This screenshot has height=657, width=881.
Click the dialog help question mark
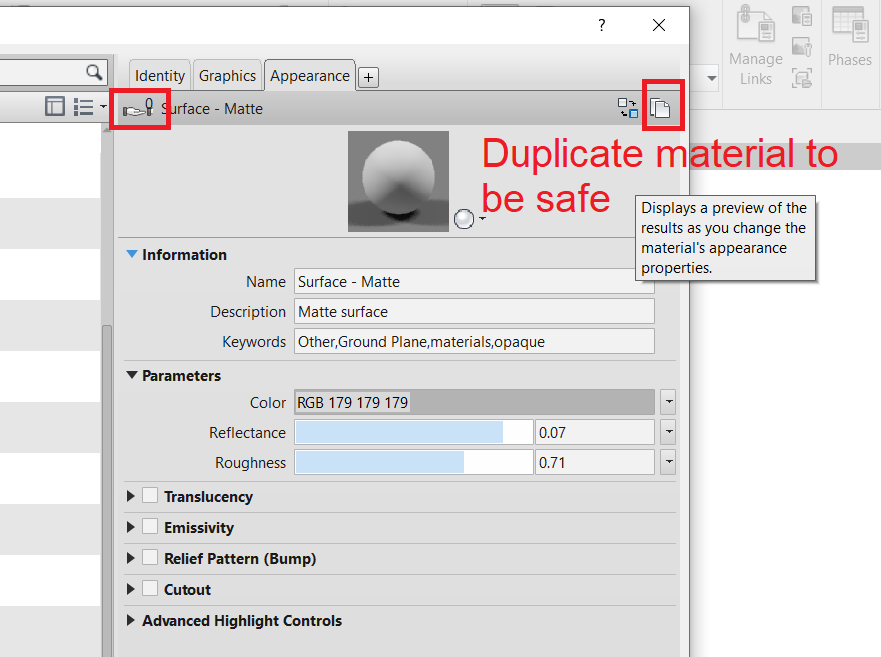click(x=601, y=26)
